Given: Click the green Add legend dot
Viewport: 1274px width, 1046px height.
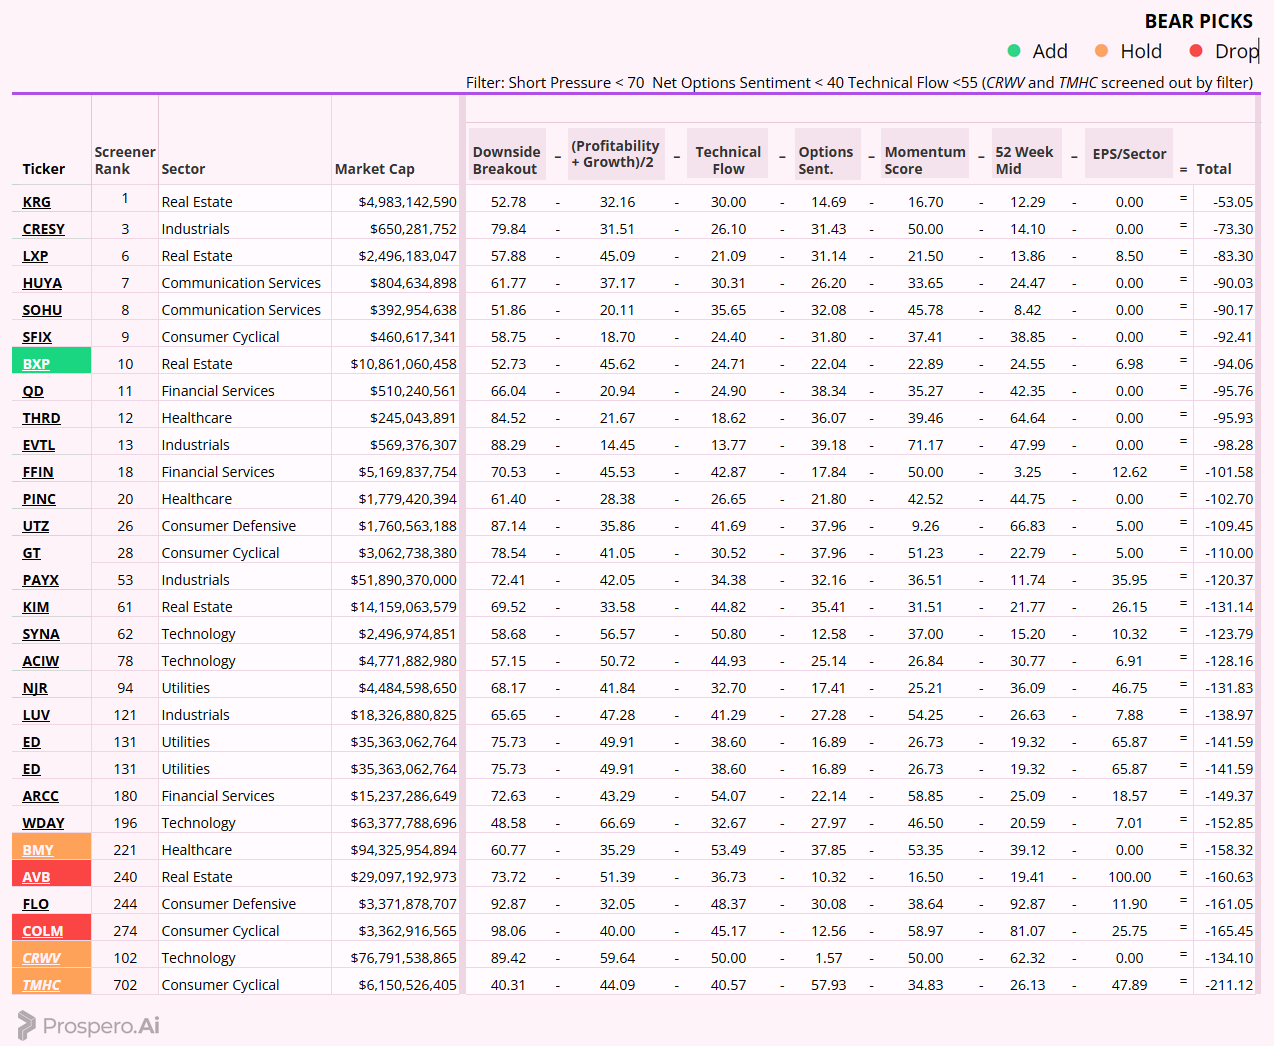Looking at the screenshot, I should [1014, 50].
